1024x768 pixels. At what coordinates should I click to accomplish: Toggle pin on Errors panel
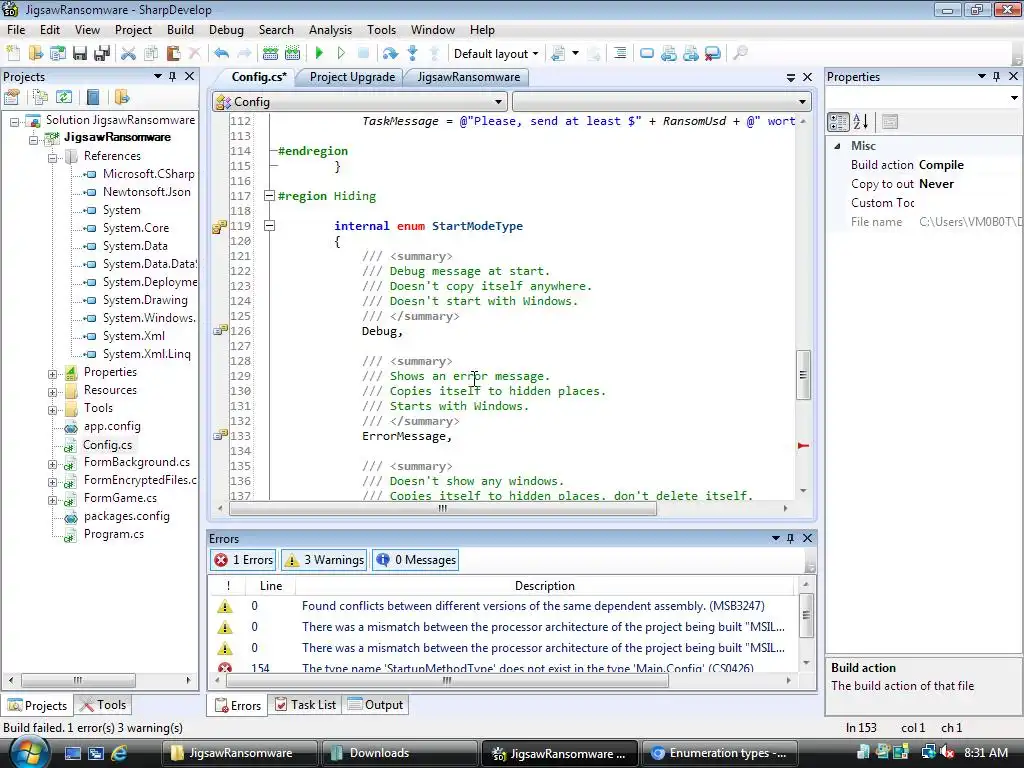pyautogui.click(x=790, y=538)
